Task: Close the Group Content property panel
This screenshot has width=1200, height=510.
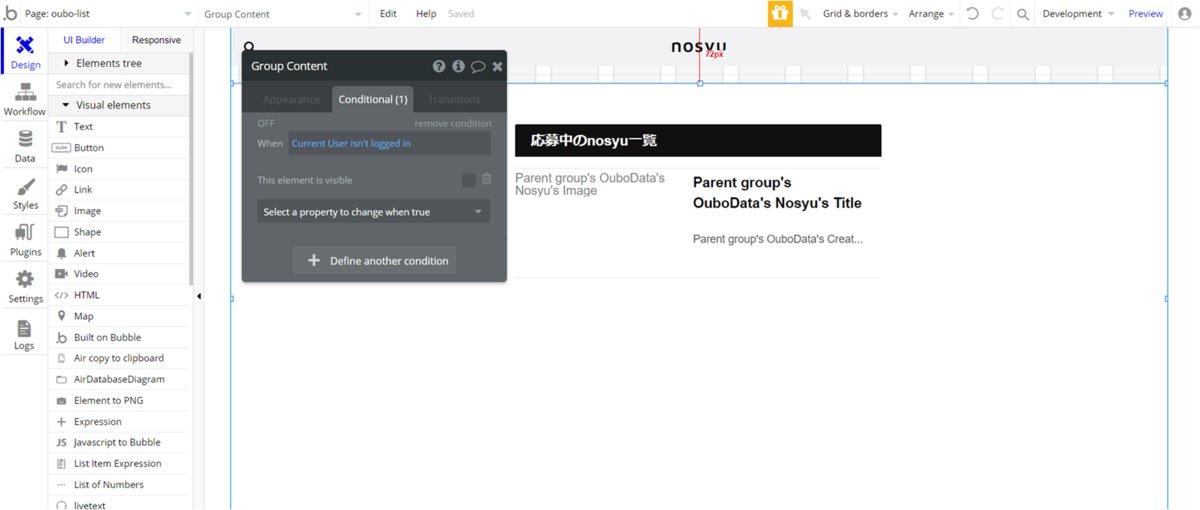Action: pyautogui.click(x=497, y=66)
